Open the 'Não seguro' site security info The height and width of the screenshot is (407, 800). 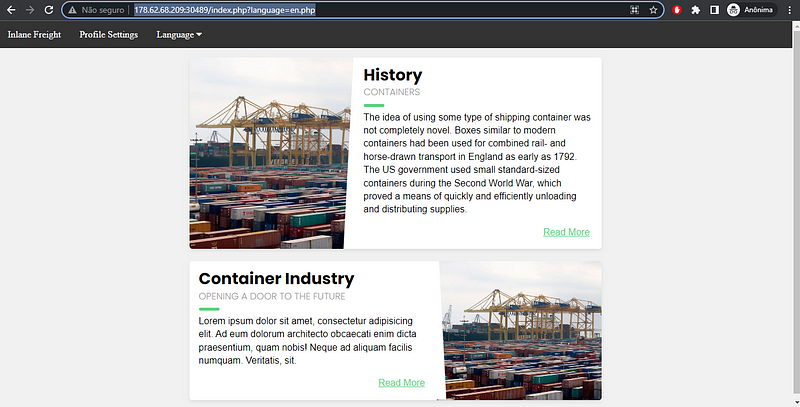(96, 10)
